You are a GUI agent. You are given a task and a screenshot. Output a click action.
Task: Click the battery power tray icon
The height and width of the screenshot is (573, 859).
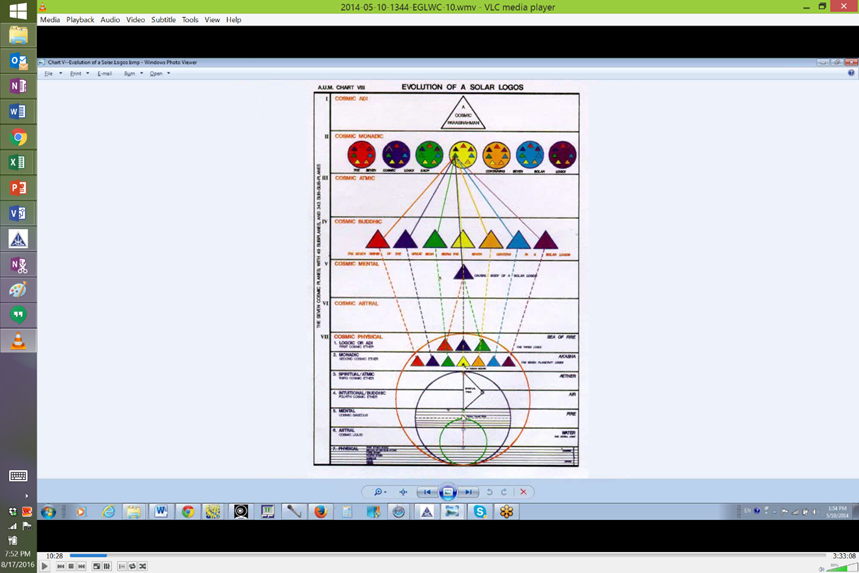click(12, 540)
